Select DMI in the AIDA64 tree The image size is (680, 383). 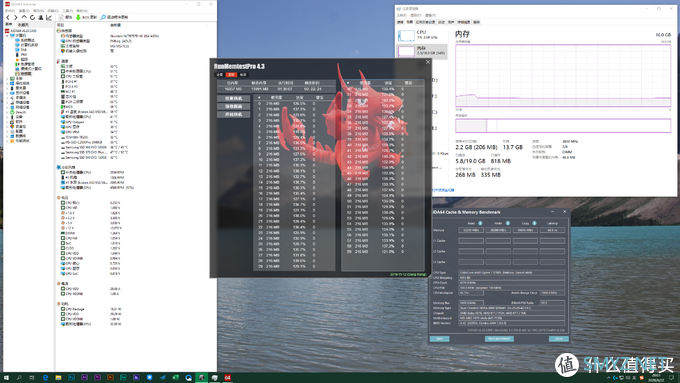click(x=22, y=49)
